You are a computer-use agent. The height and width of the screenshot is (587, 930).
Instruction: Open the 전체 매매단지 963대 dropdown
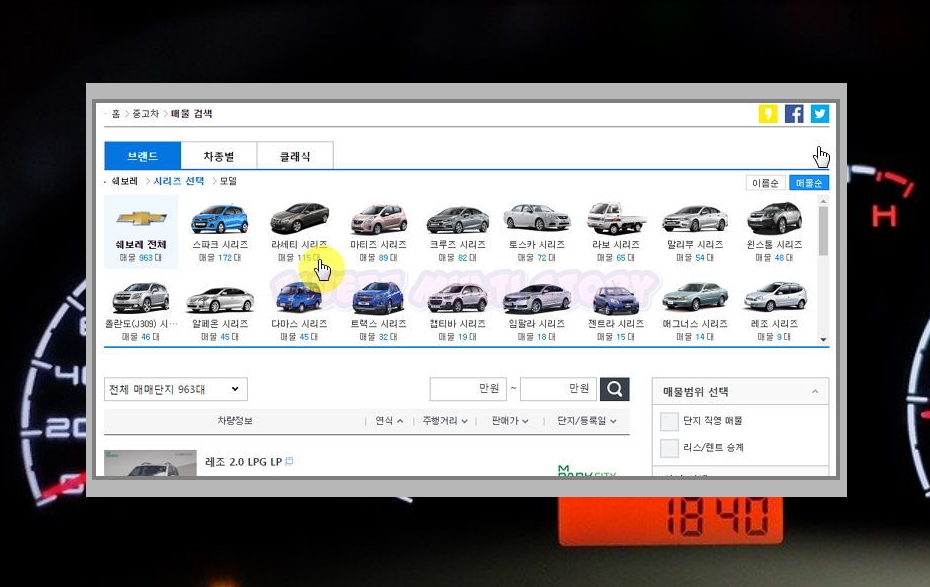coord(176,389)
